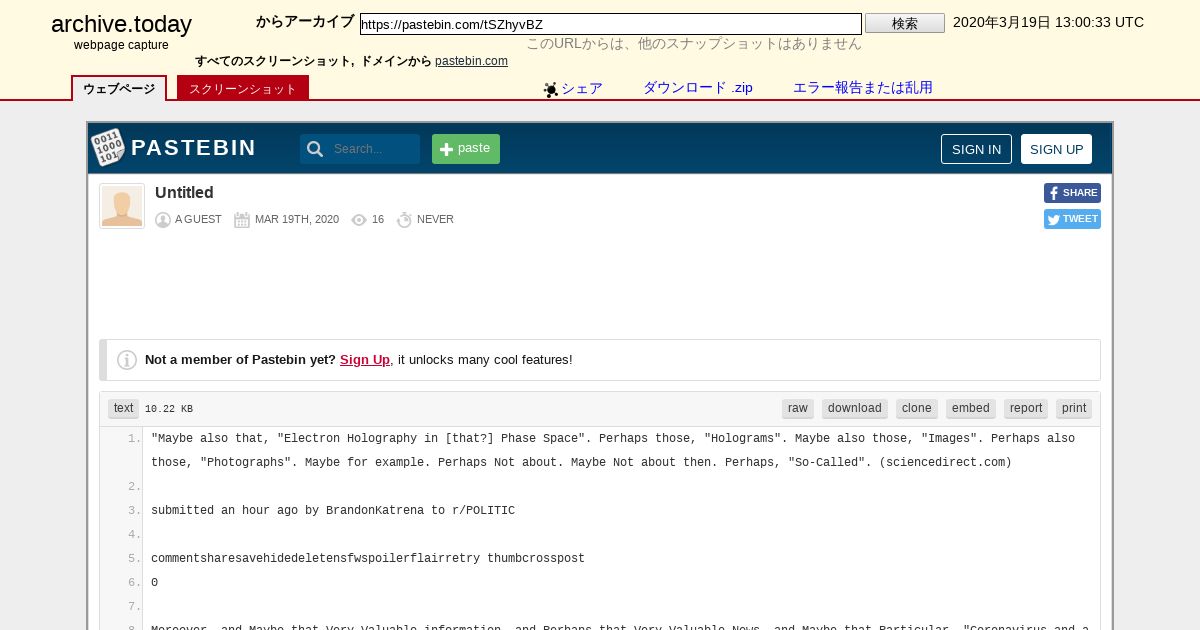Screen dimensions: 1200x630
Task: Go to archive.today home title
Action: coord(121,25)
